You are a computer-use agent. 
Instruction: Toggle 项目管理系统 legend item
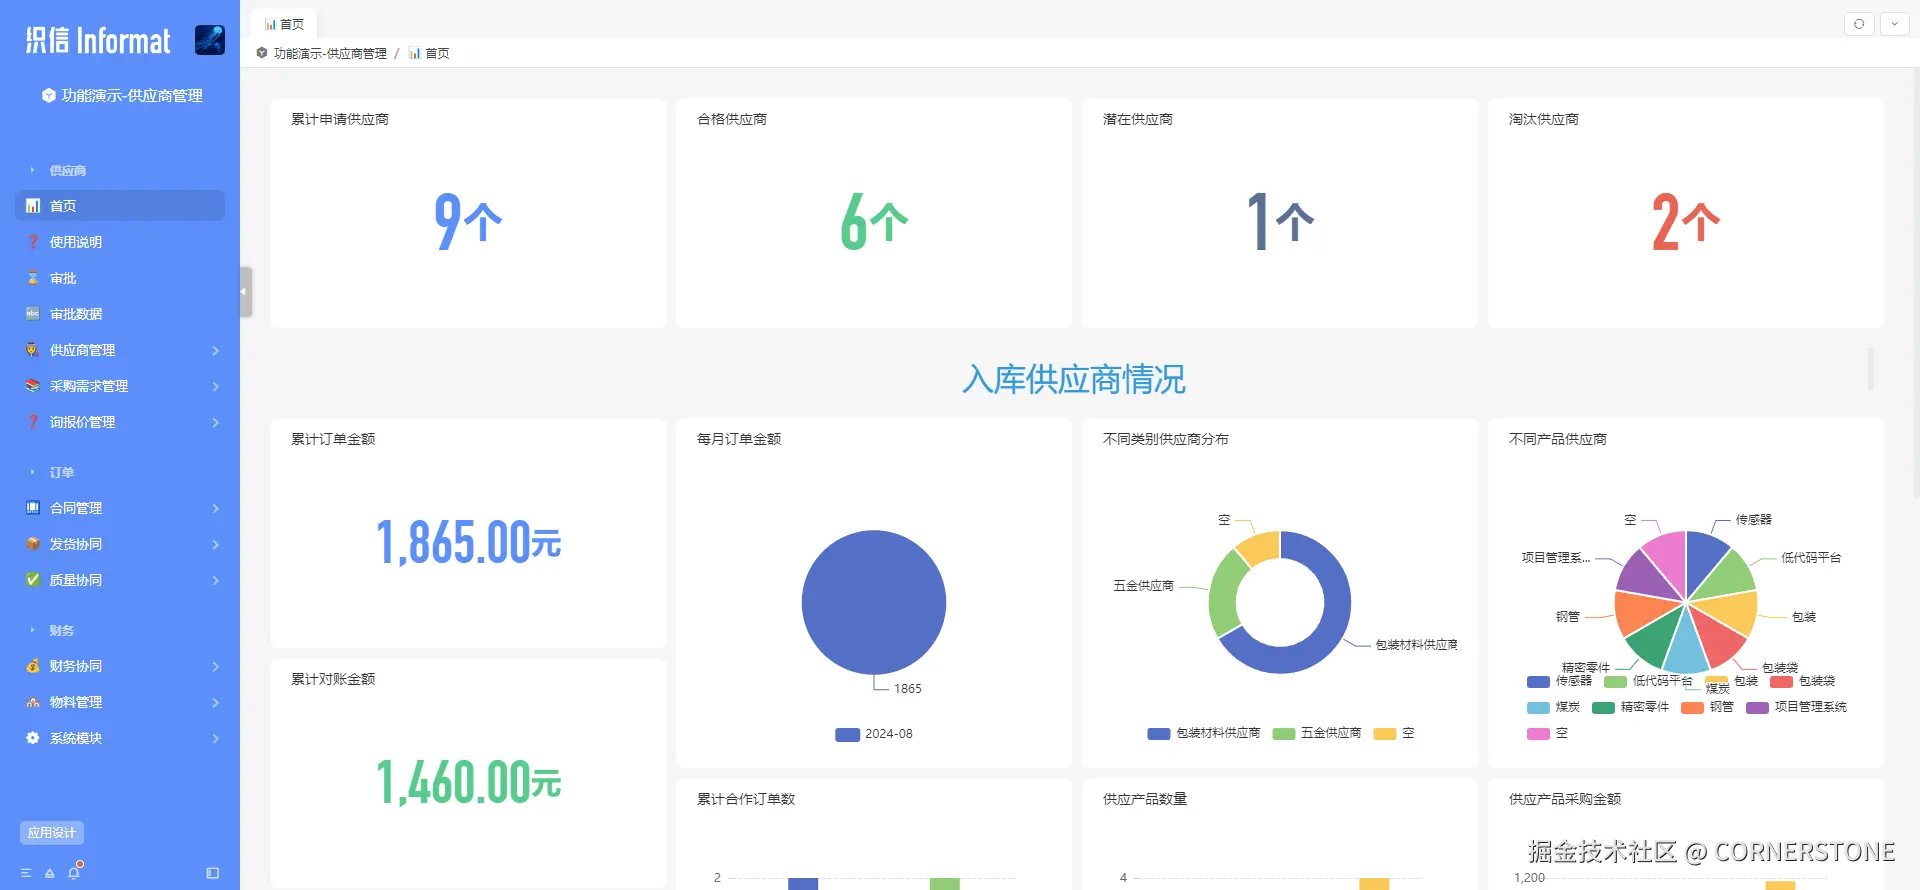1796,707
